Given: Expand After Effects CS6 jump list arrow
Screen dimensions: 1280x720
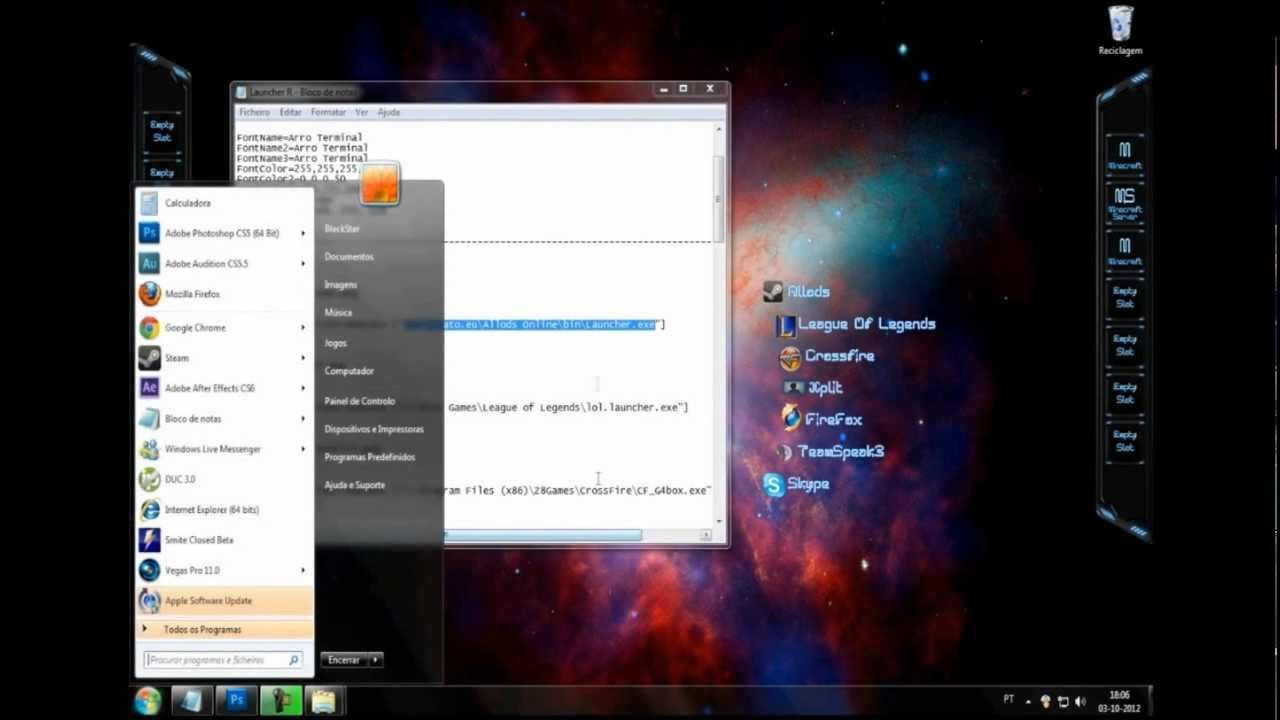Looking at the screenshot, I should 303,388.
